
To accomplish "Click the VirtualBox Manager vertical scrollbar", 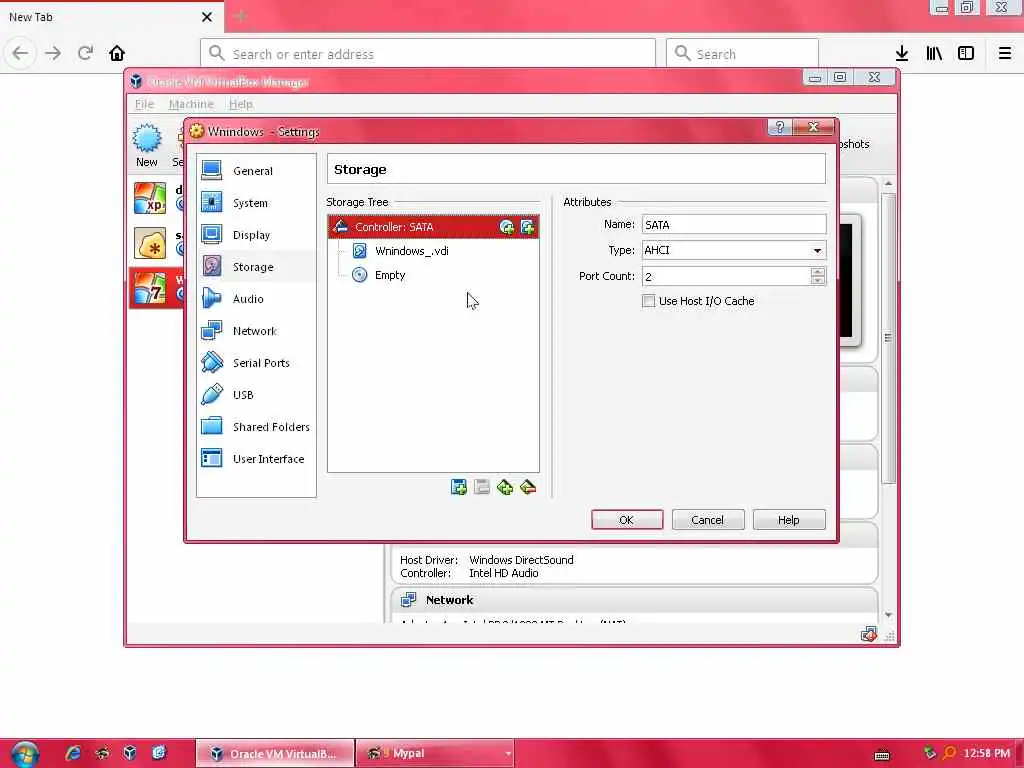I will pyautogui.click(x=888, y=338).
